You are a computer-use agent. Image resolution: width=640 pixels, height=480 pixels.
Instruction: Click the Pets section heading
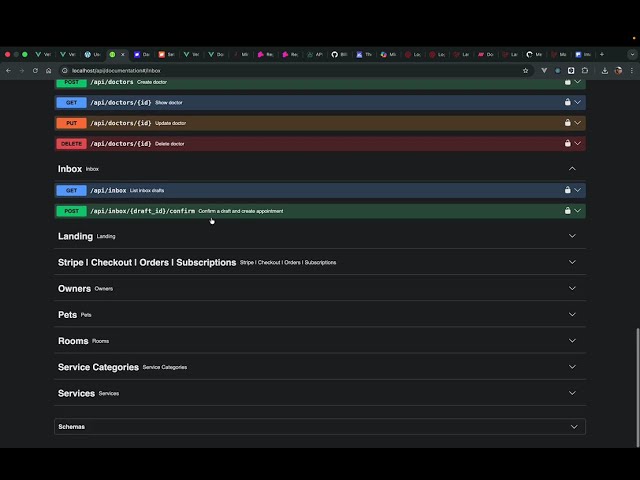[x=67, y=315]
